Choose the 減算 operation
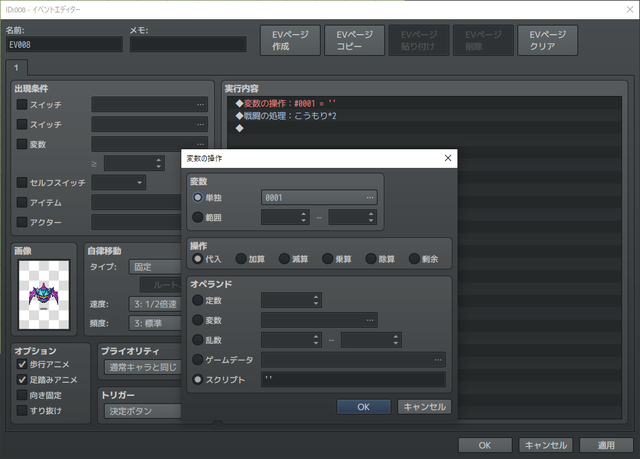 [x=284, y=259]
